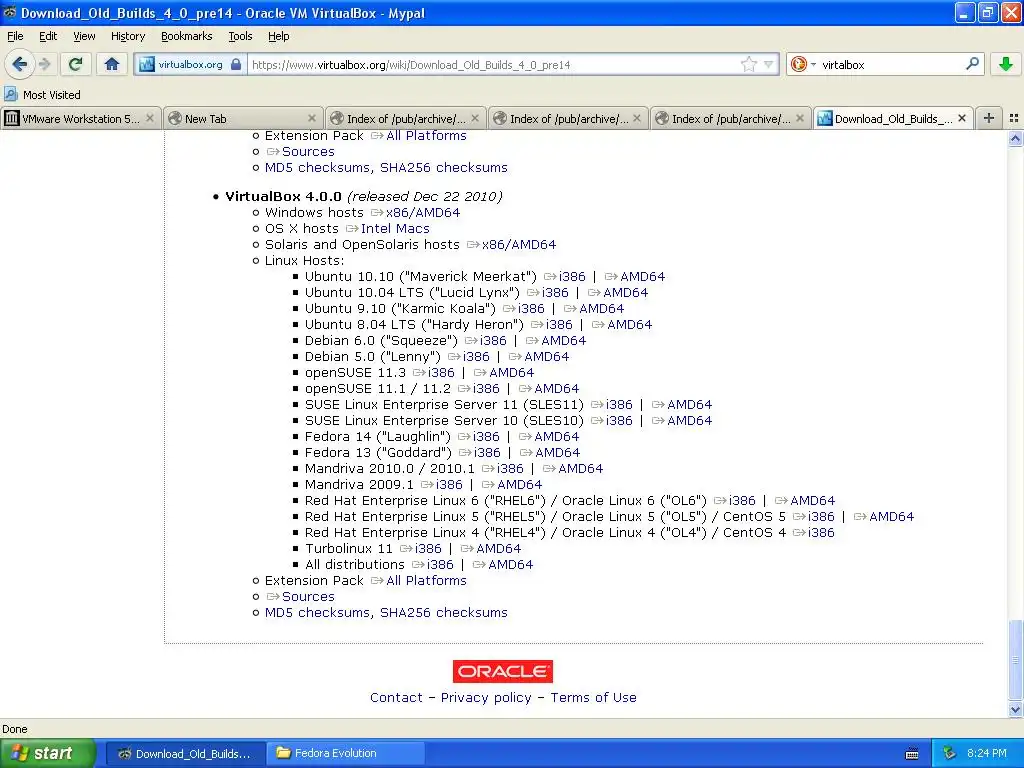Open the Help menu
This screenshot has height=768, width=1024.
click(278, 36)
